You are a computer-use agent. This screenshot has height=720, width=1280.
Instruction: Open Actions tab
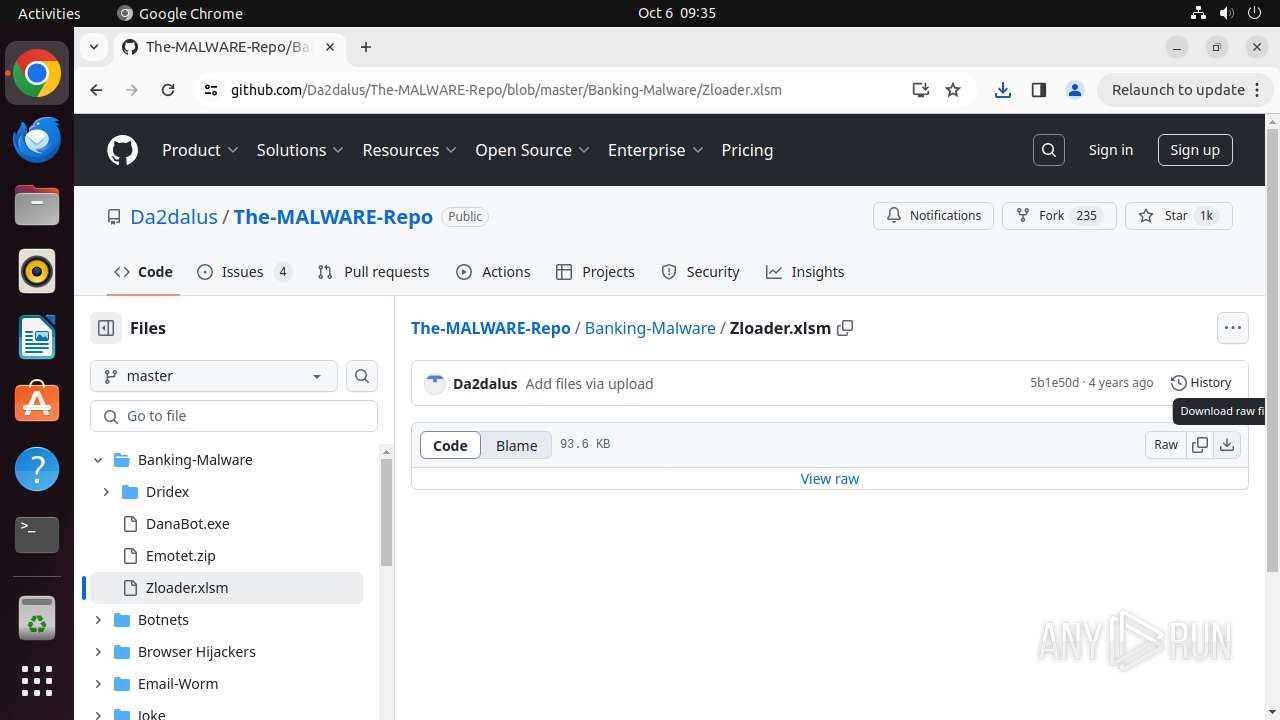click(x=493, y=272)
